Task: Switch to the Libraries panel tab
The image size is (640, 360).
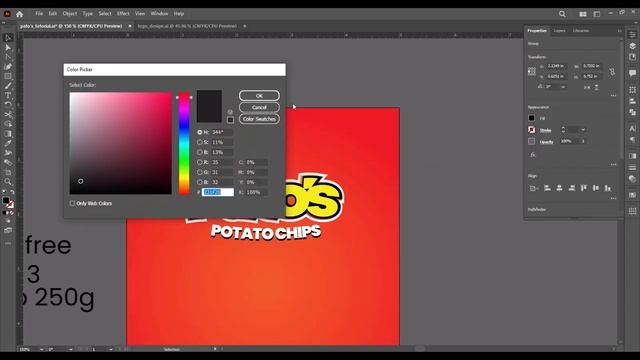Action: [x=581, y=31]
